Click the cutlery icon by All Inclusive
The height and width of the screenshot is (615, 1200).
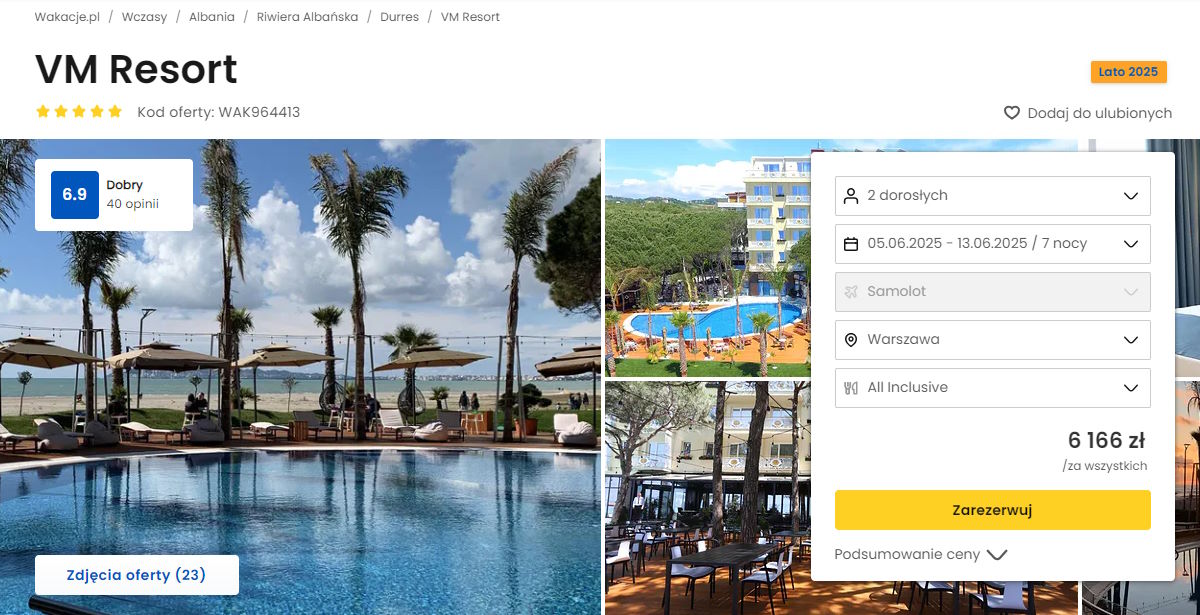tap(851, 388)
